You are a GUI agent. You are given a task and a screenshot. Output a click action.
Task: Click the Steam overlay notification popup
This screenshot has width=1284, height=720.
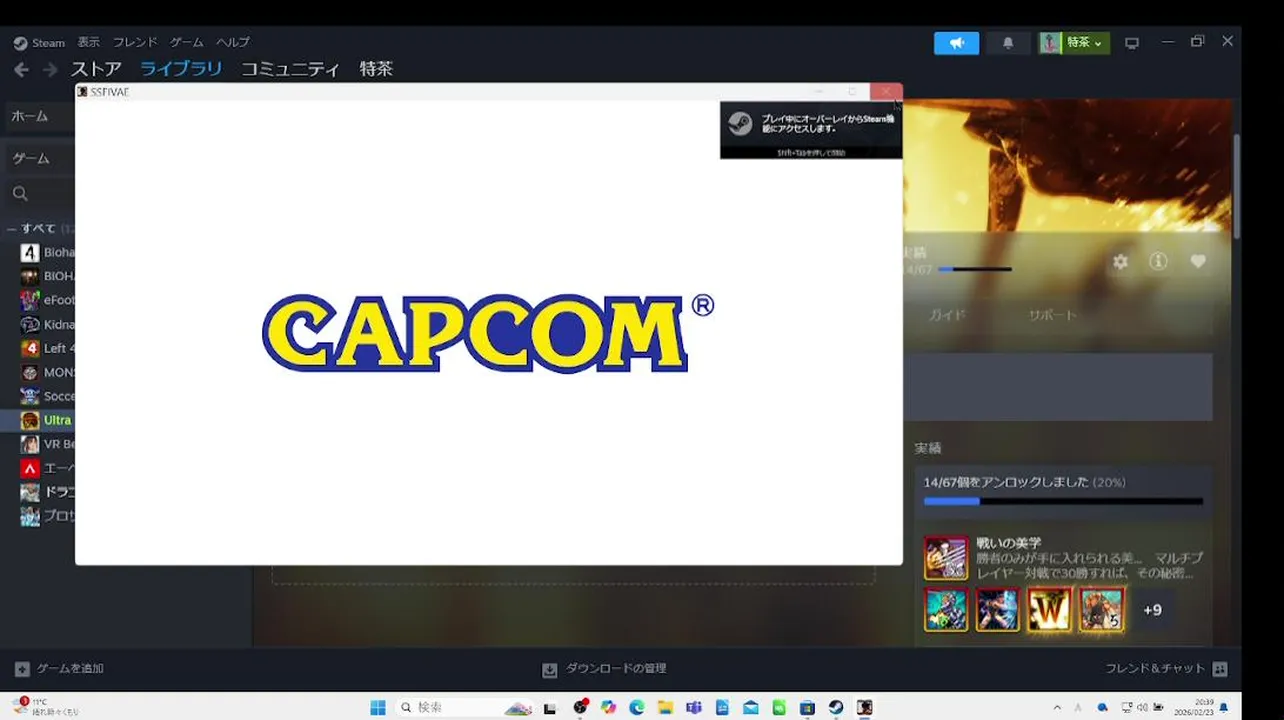(811, 130)
